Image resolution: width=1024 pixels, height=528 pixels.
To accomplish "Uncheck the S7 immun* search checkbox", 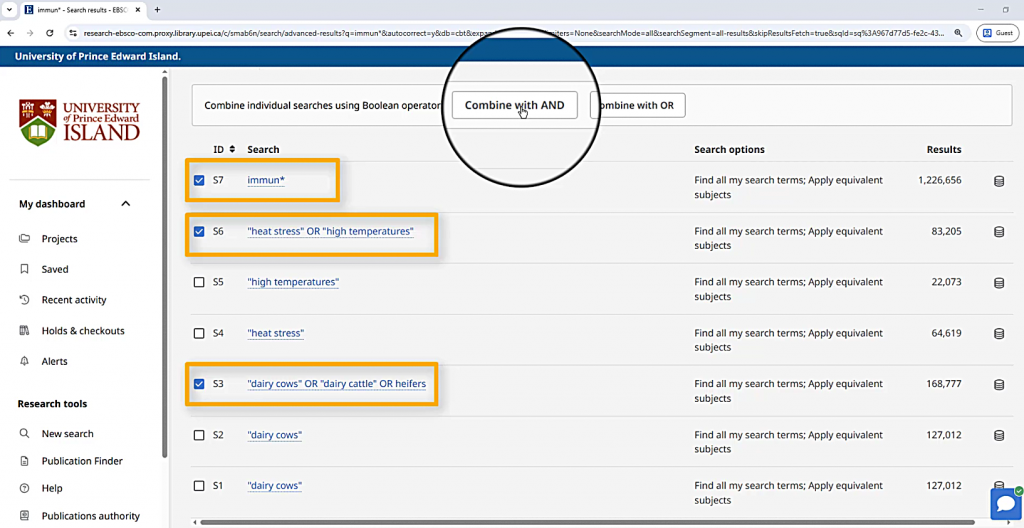I will [x=199, y=181].
